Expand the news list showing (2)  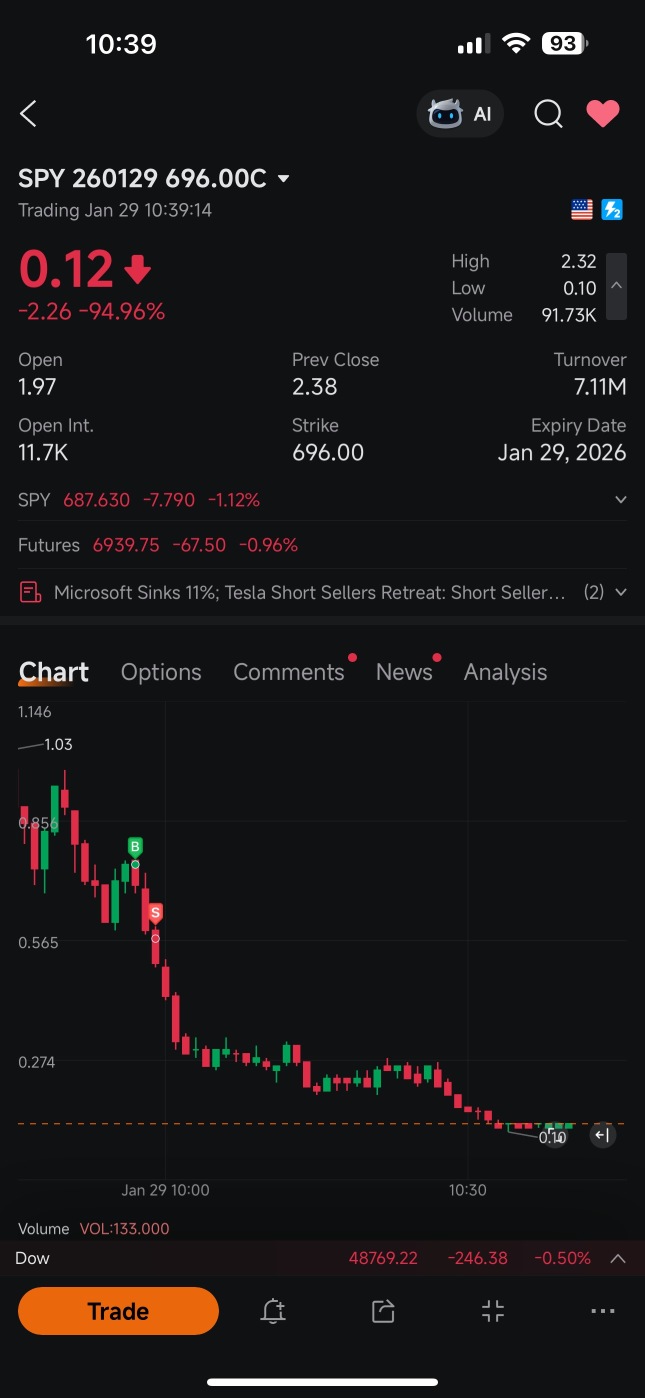(621, 591)
